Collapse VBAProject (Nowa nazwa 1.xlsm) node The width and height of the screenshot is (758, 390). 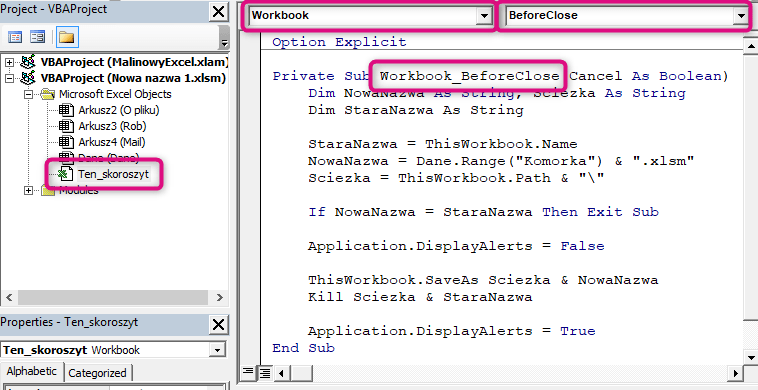click(x=9, y=78)
